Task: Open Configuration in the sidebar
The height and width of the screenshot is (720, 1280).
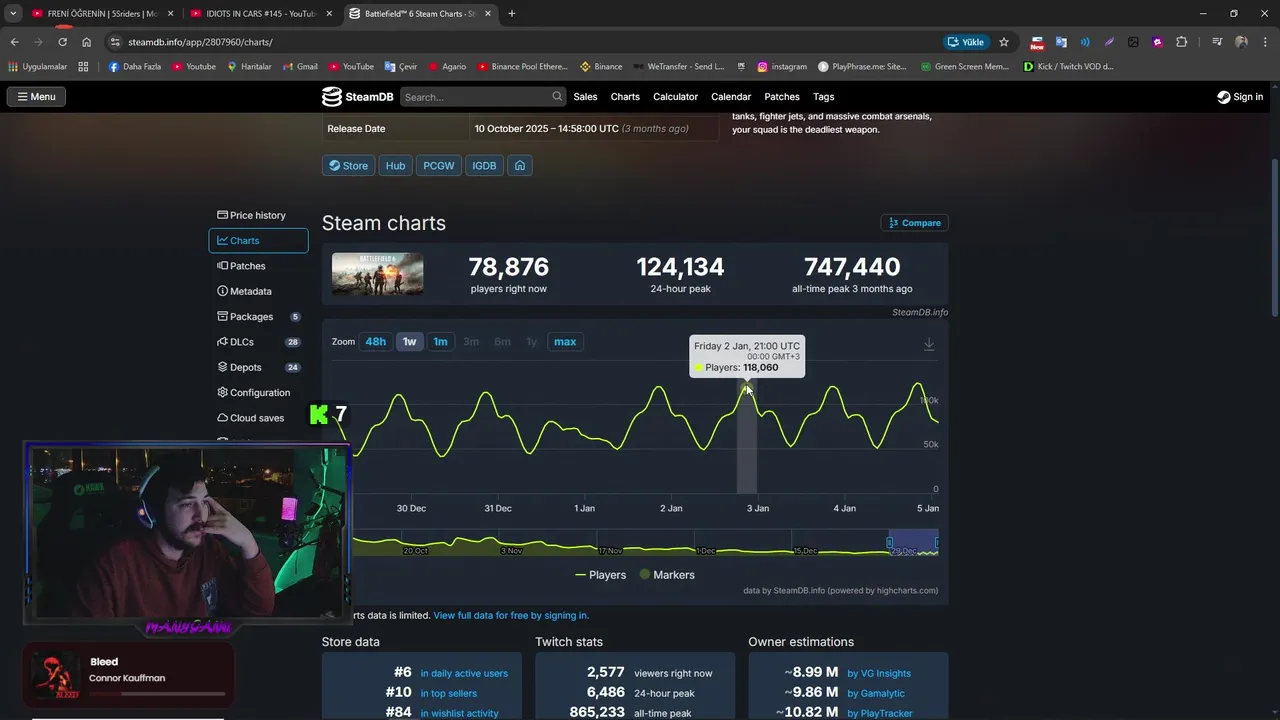Action: 258,393
